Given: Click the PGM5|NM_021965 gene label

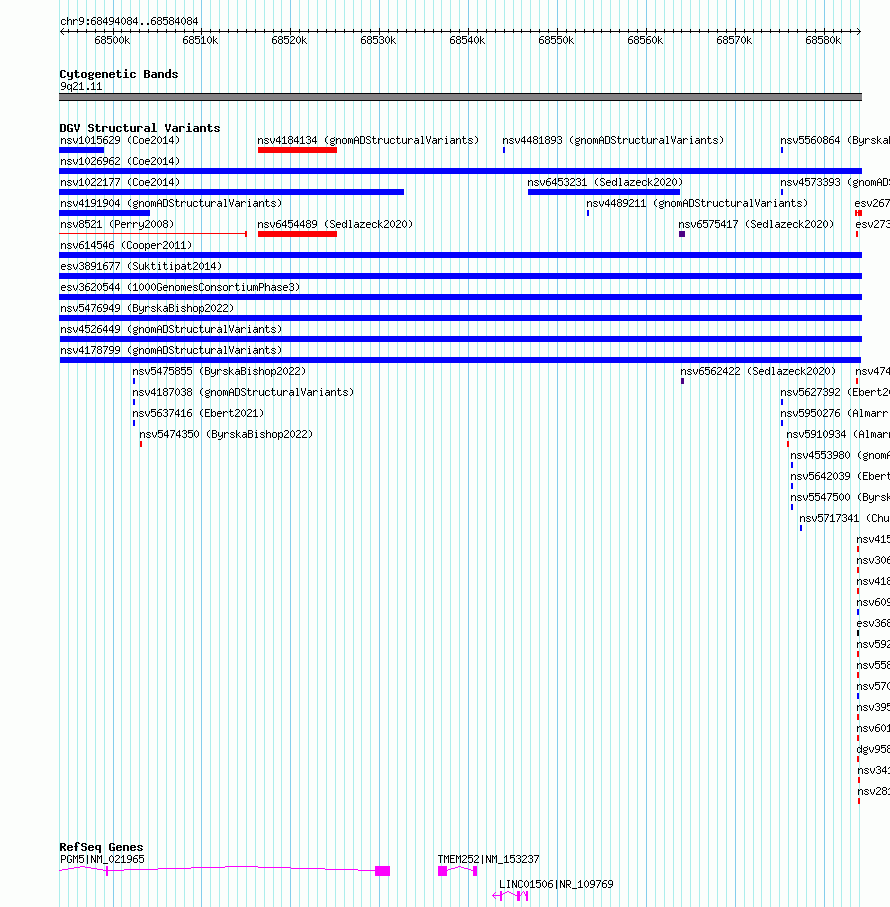Looking at the screenshot, I should pos(102,859).
